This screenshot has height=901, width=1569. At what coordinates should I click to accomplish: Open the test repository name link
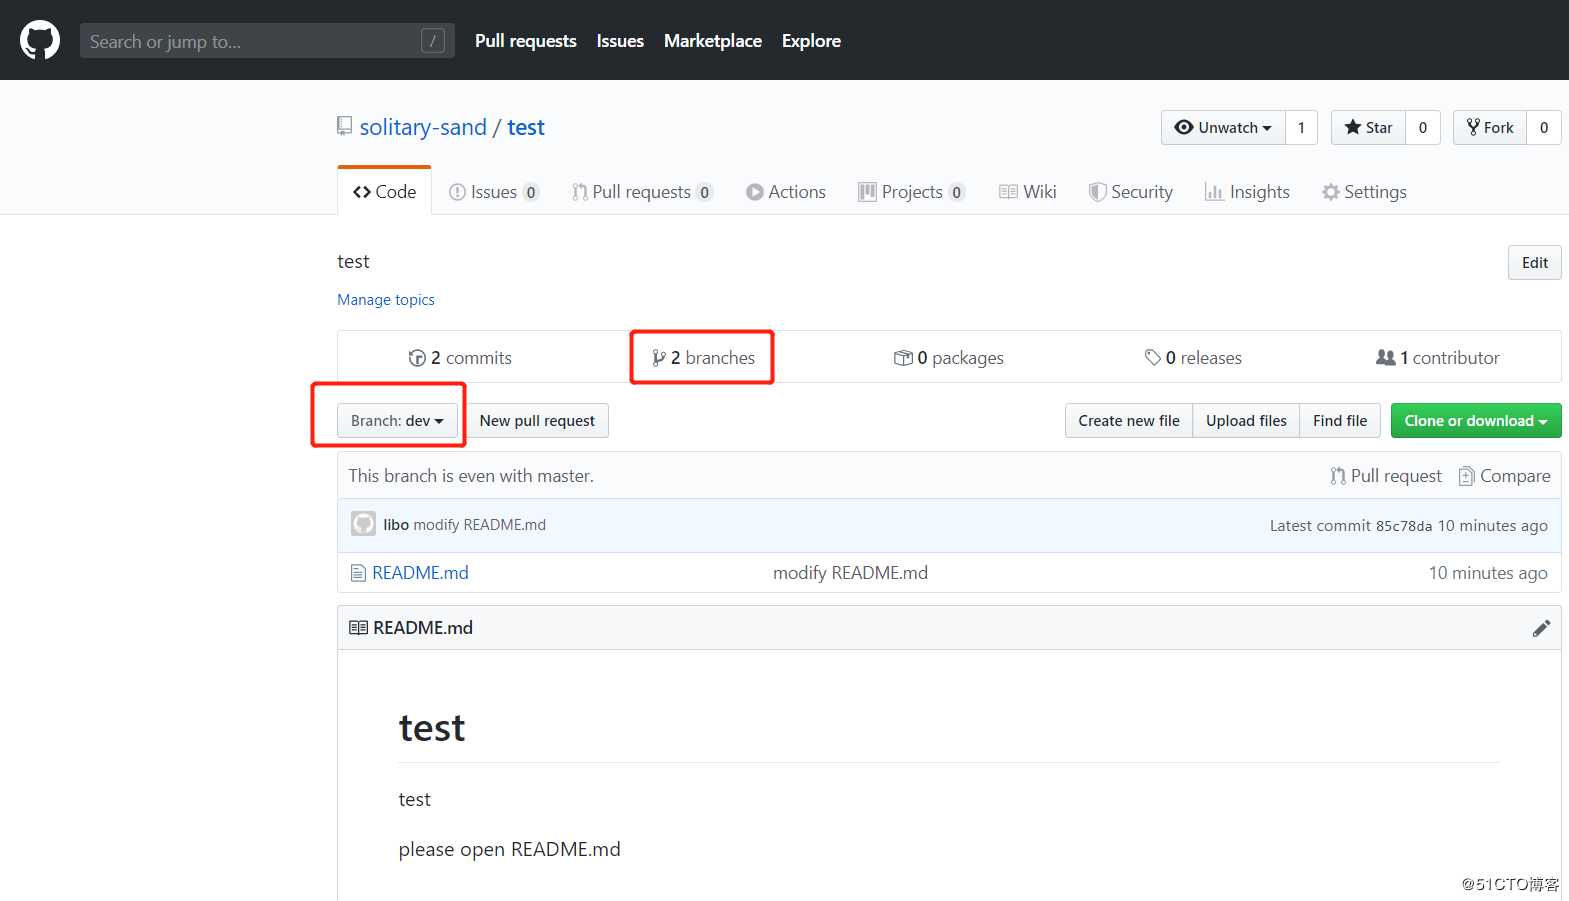coord(526,127)
